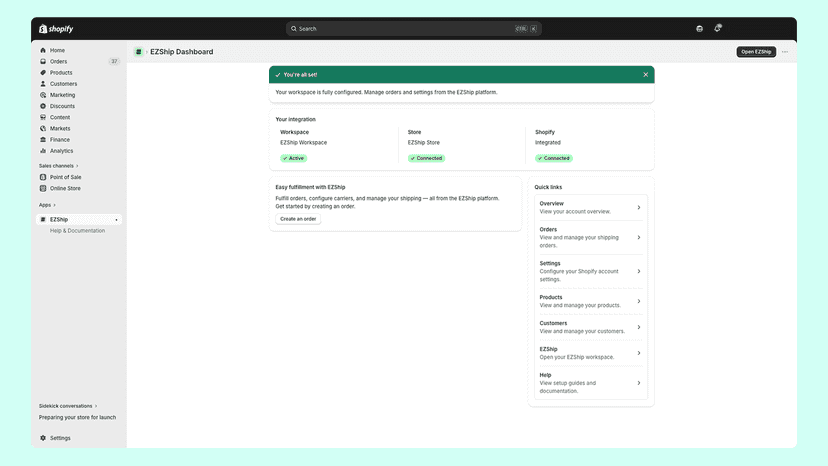Click the Products tag icon
Viewport: 828px width, 466px height.
(x=43, y=72)
